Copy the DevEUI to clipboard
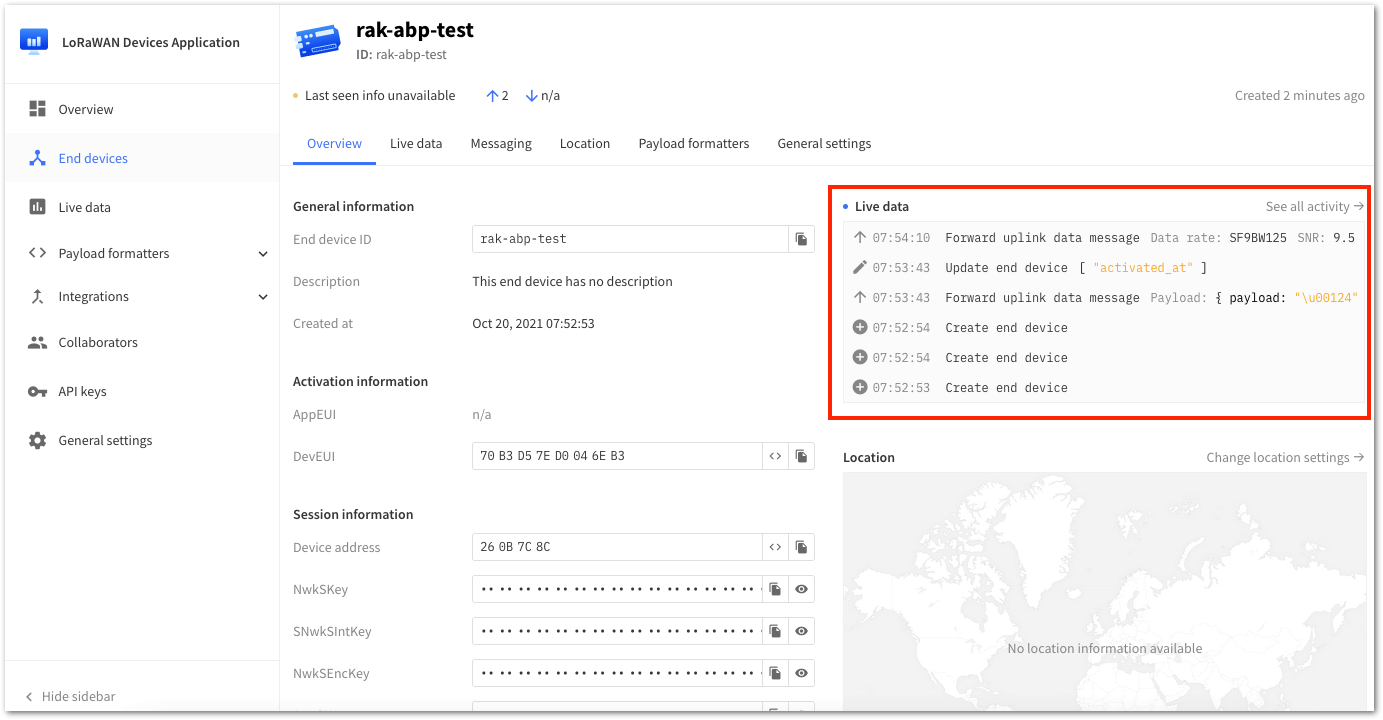The height and width of the screenshot is (720, 1383). [x=801, y=456]
